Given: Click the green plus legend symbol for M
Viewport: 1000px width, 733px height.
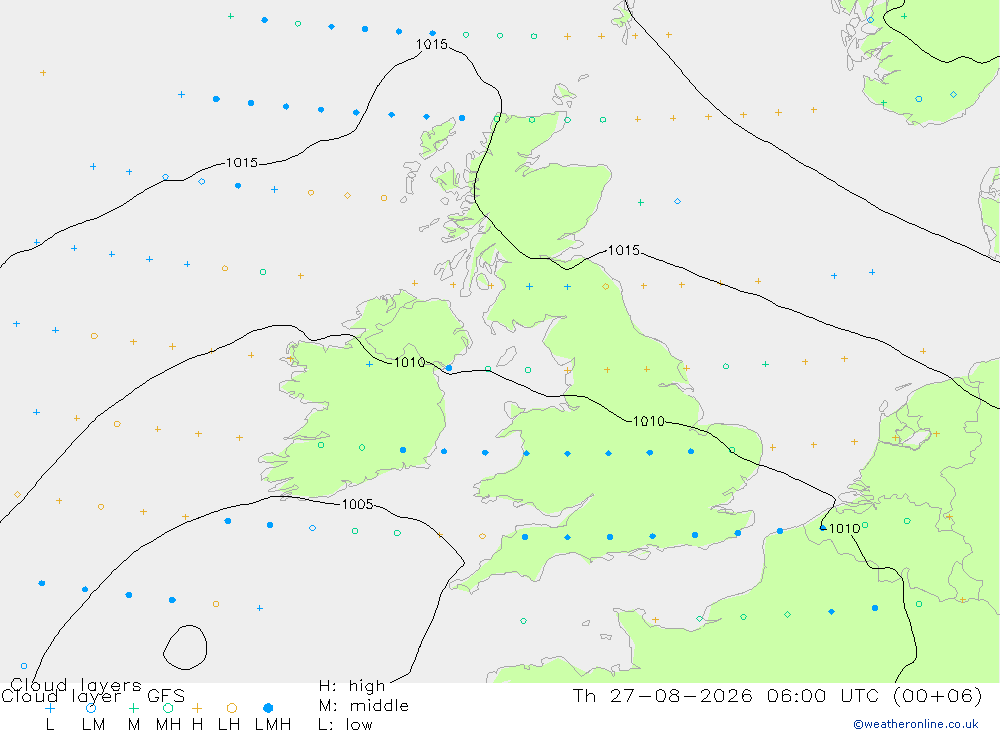Looking at the screenshot, I should [133, 707].
